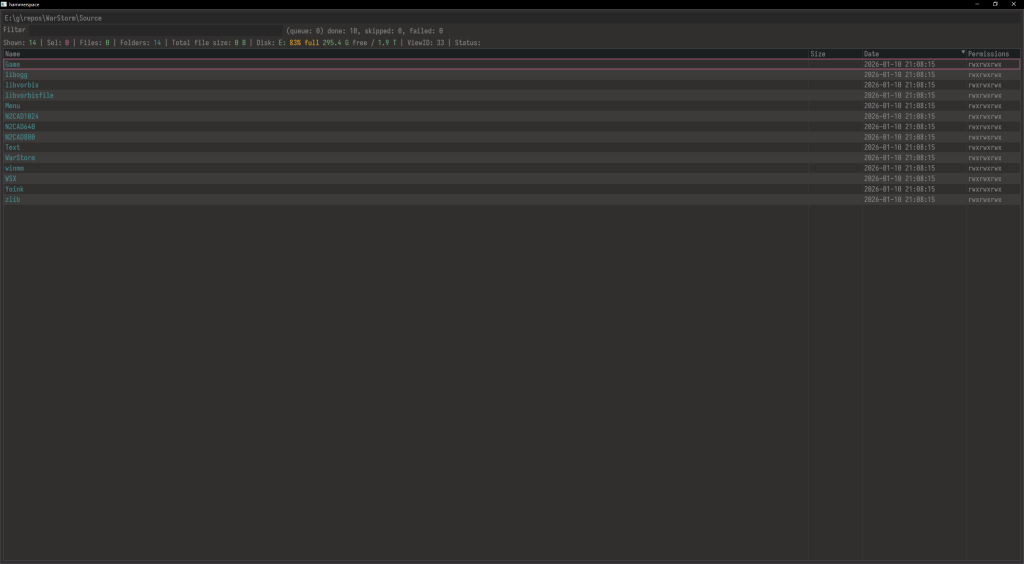Sort by the Date column header
Image resolution: width=1024 pixels, height=564 pixels.
click(x=914, y=54)
